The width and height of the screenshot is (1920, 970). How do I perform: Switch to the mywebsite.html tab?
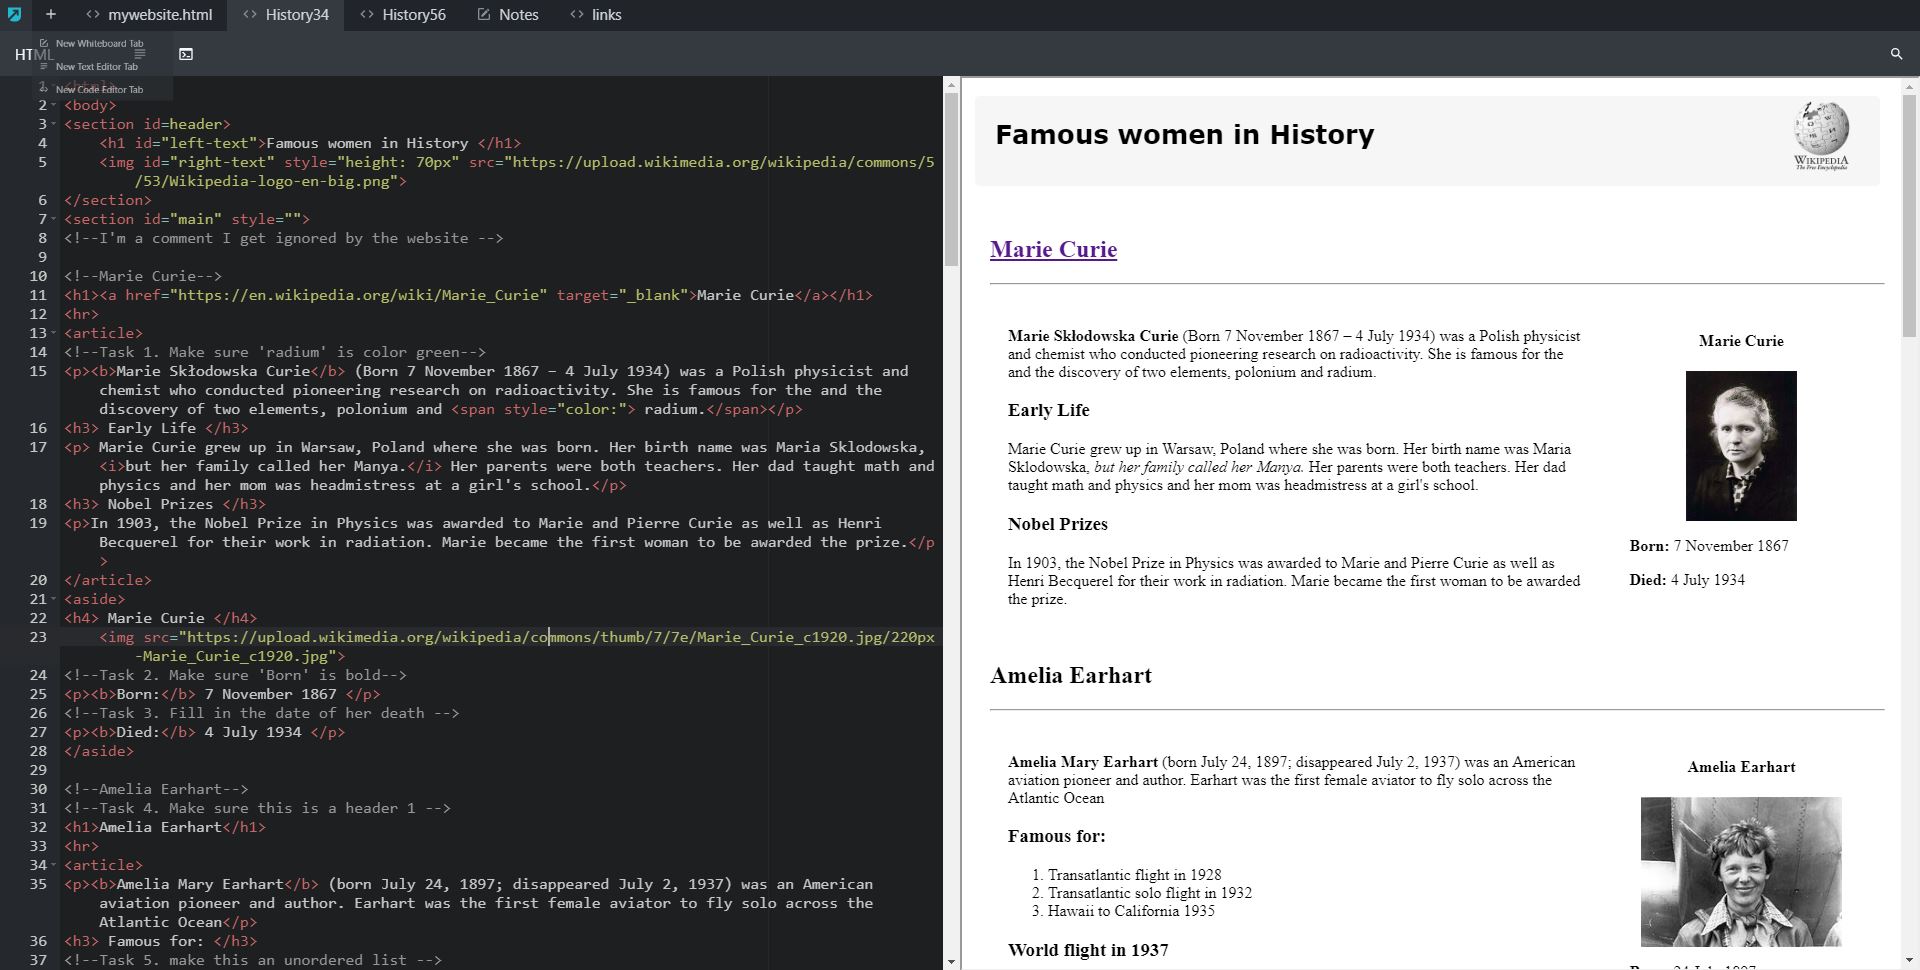coord(149,15)
